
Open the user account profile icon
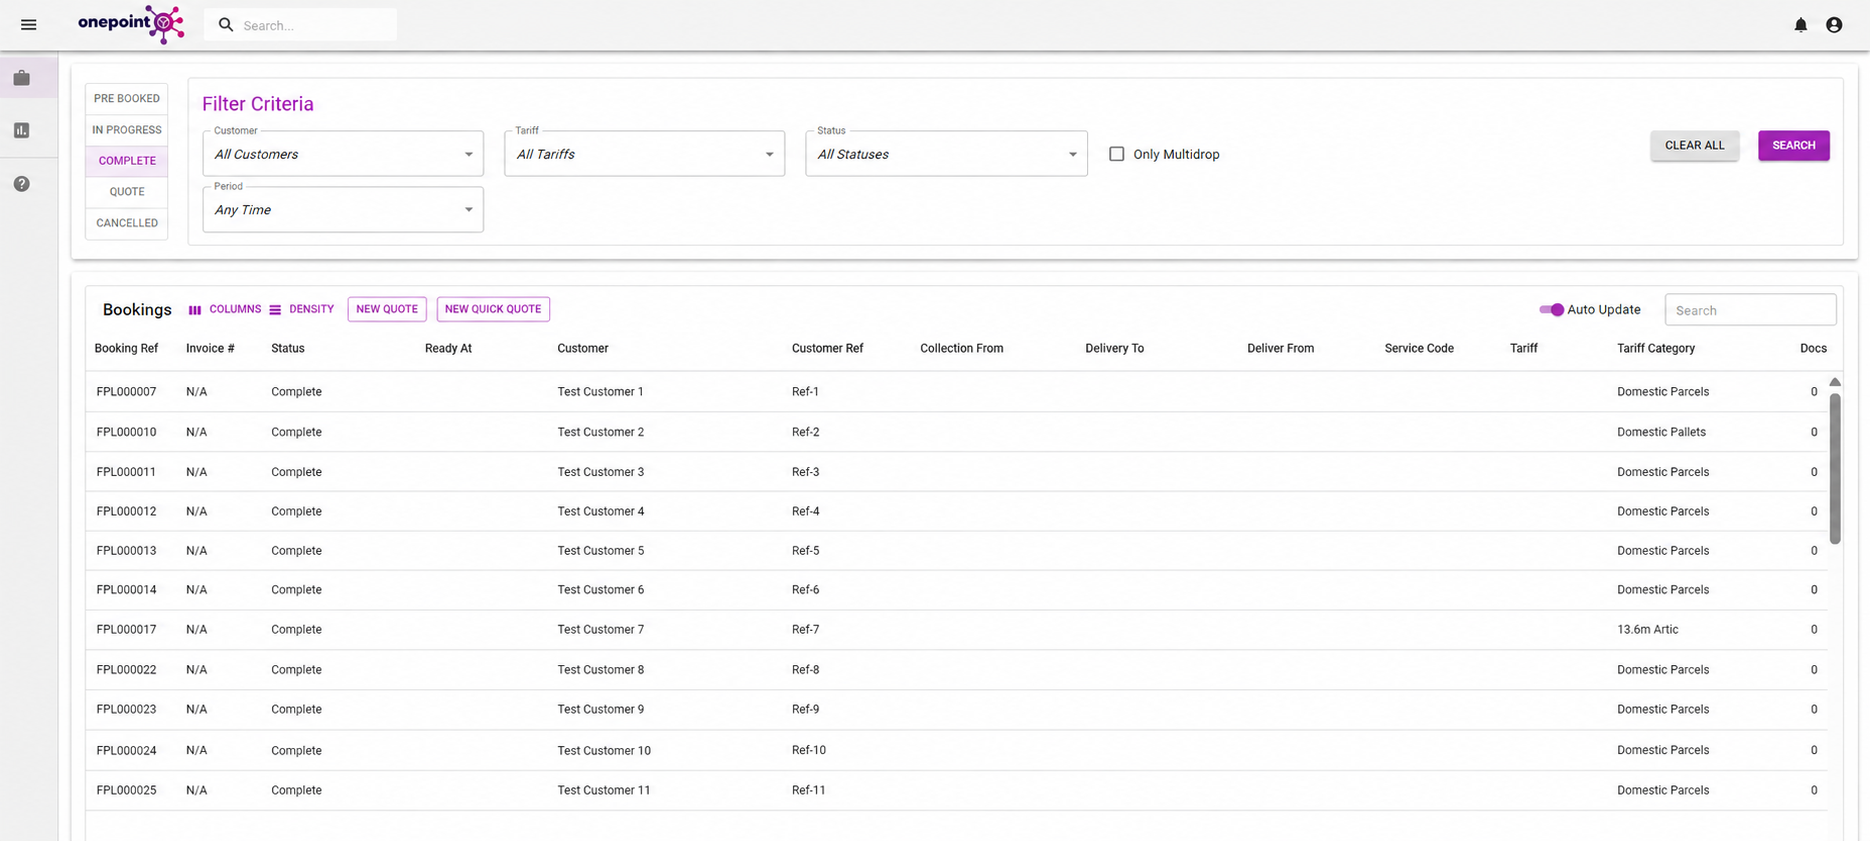[1834, 25]
